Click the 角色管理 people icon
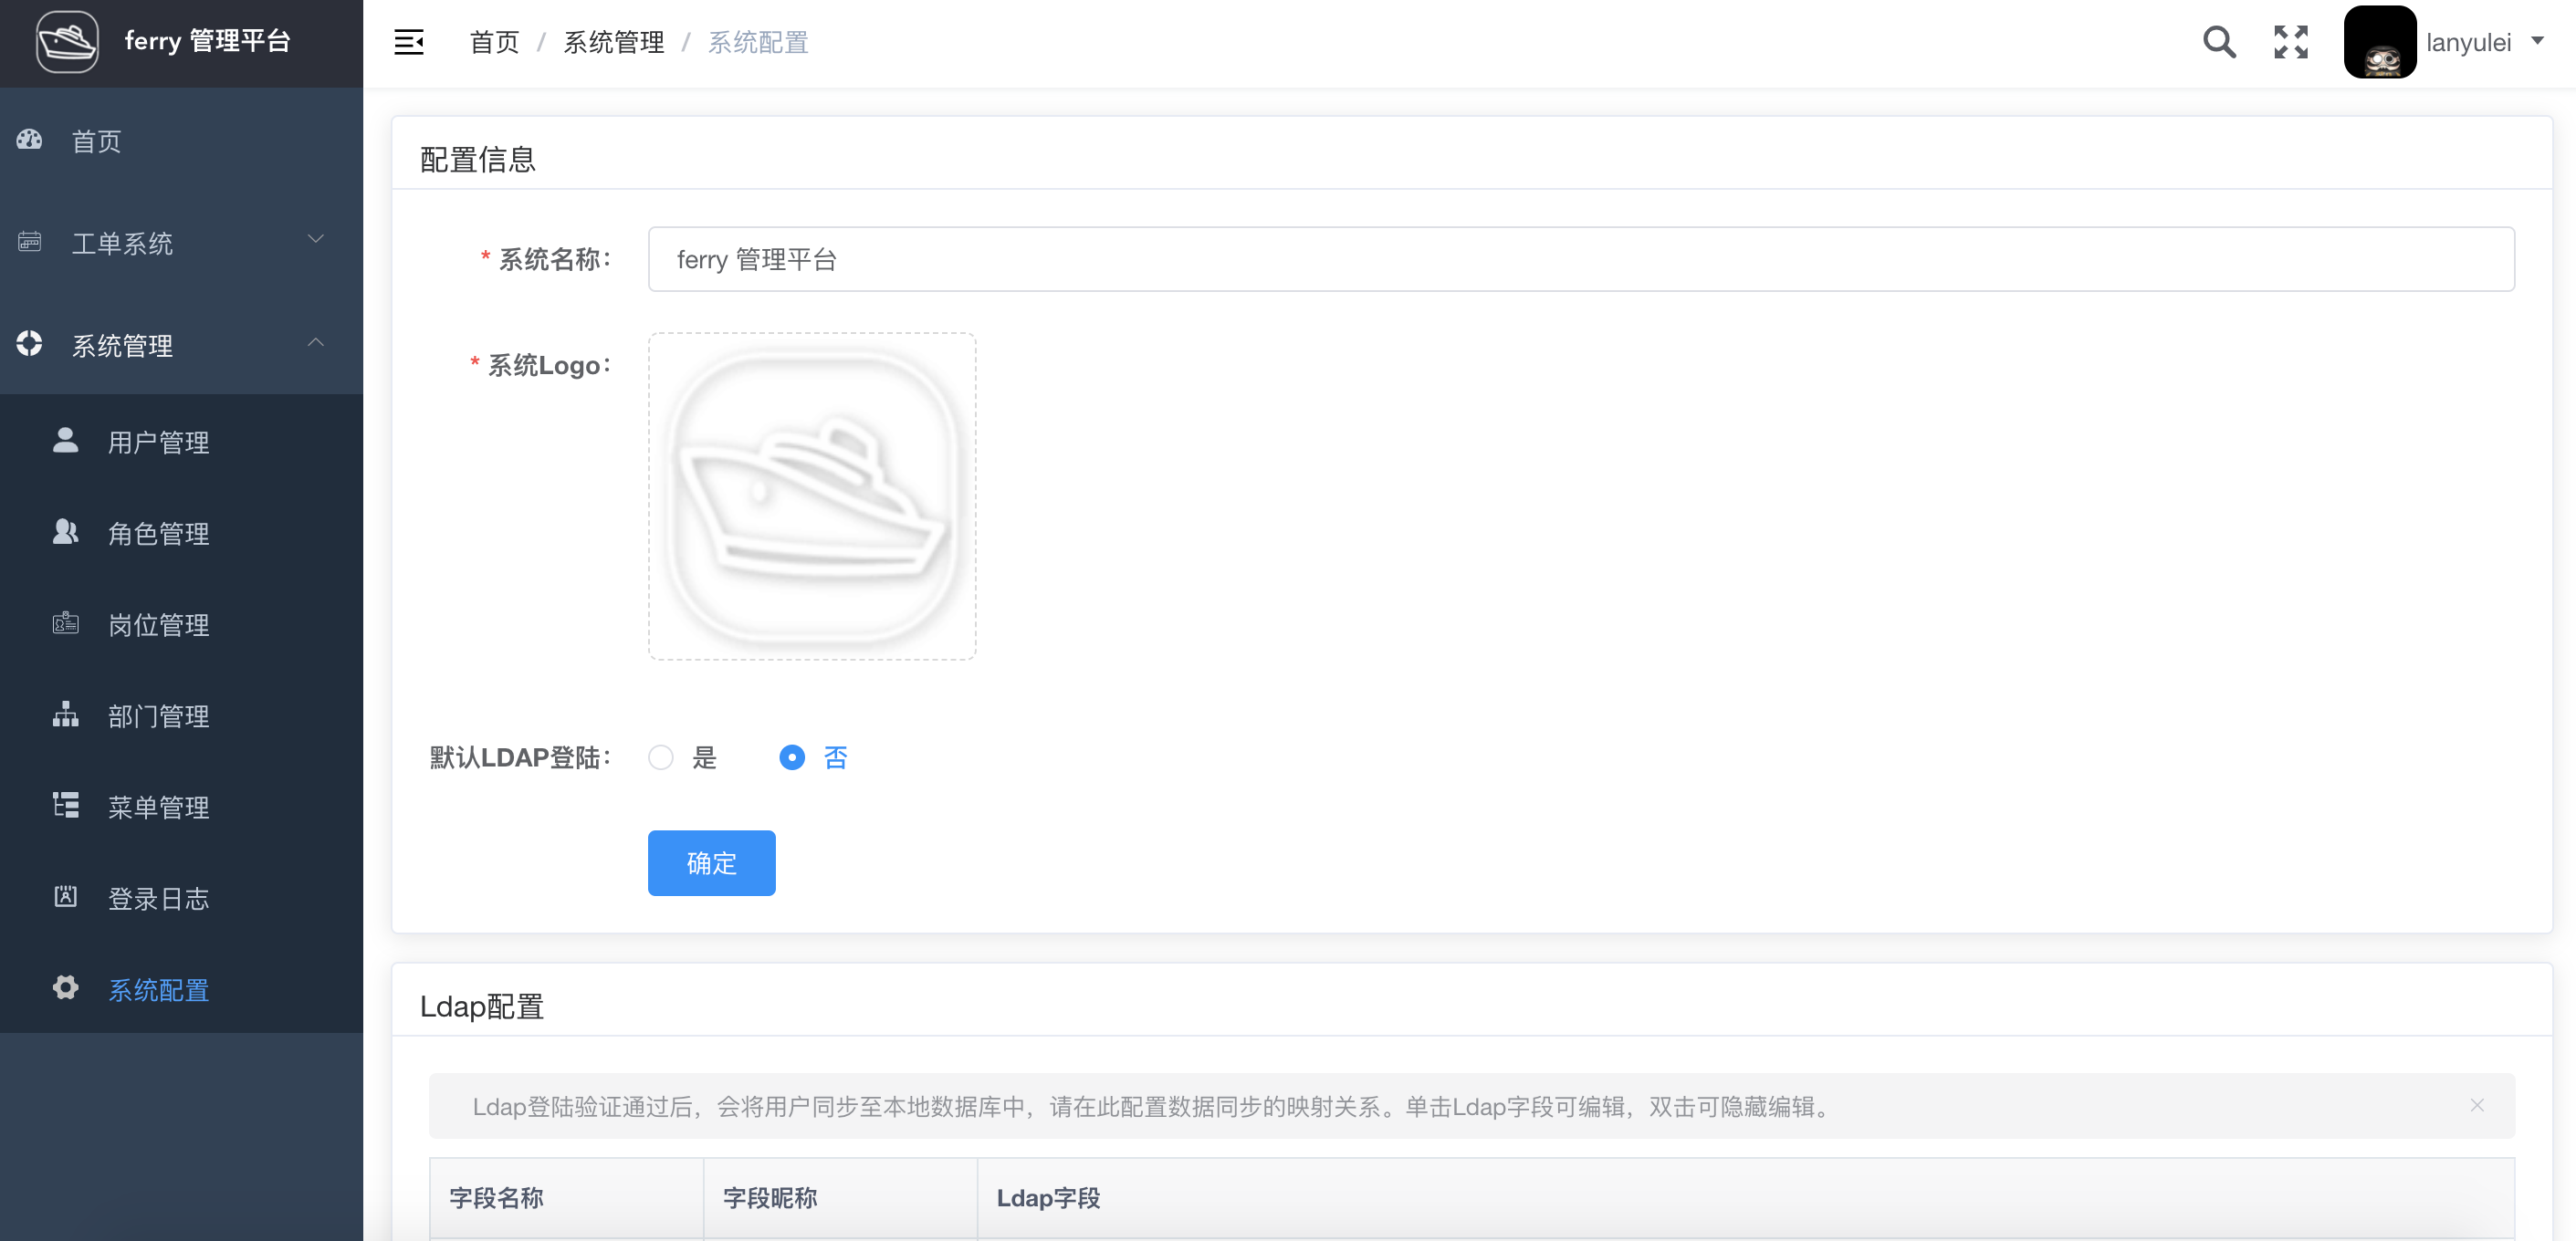Viewport: 2576px width, 1241px height. tap(65, 532)
